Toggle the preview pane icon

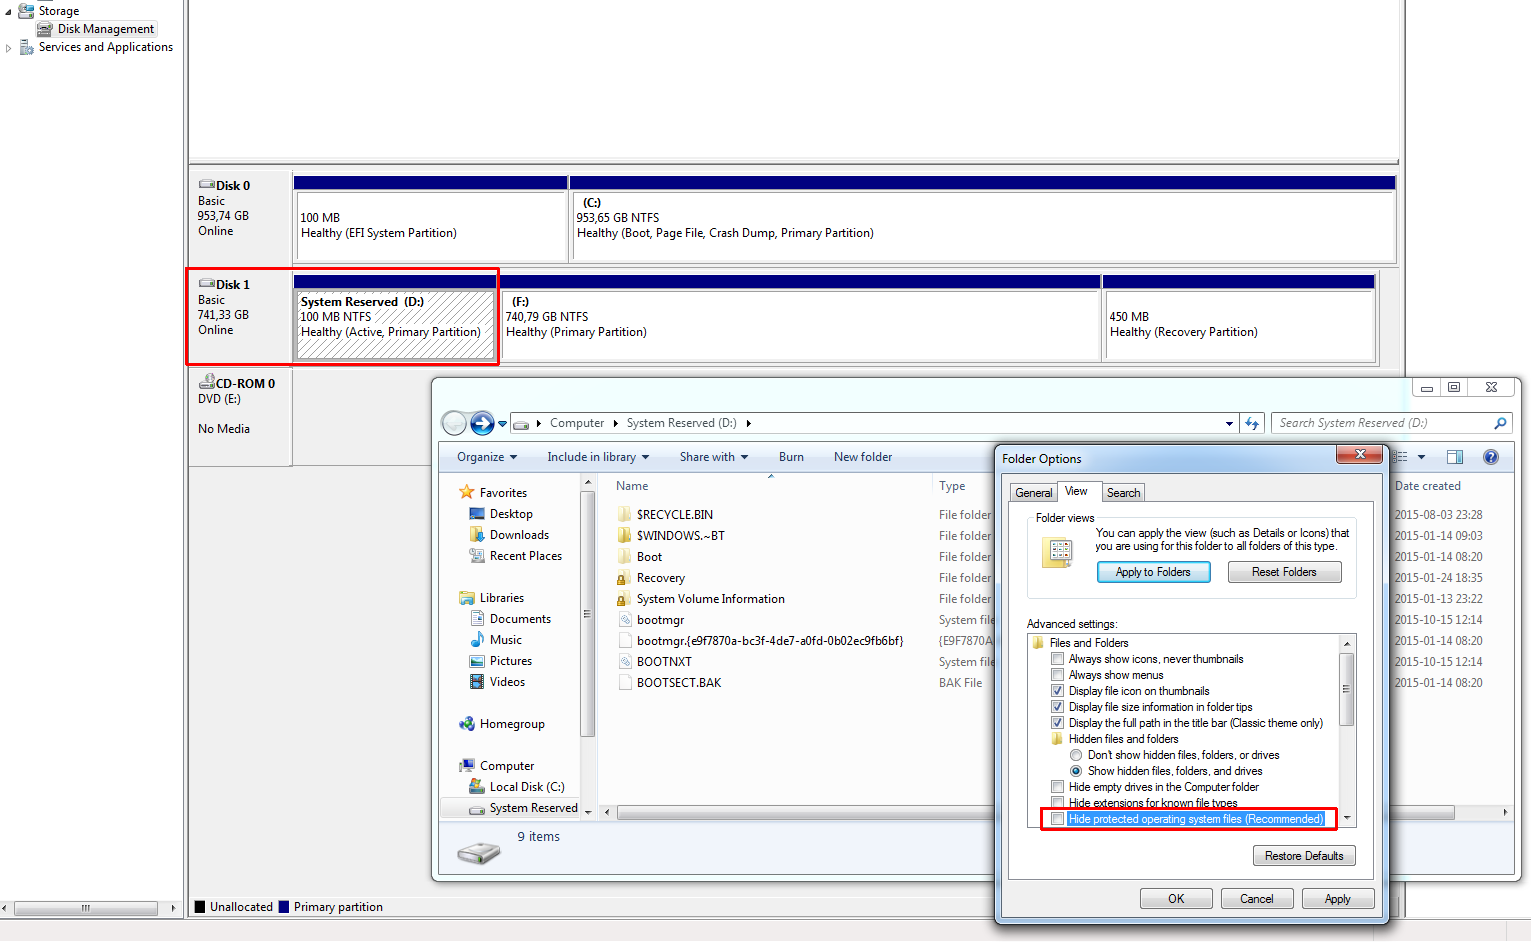point(1455,457)
